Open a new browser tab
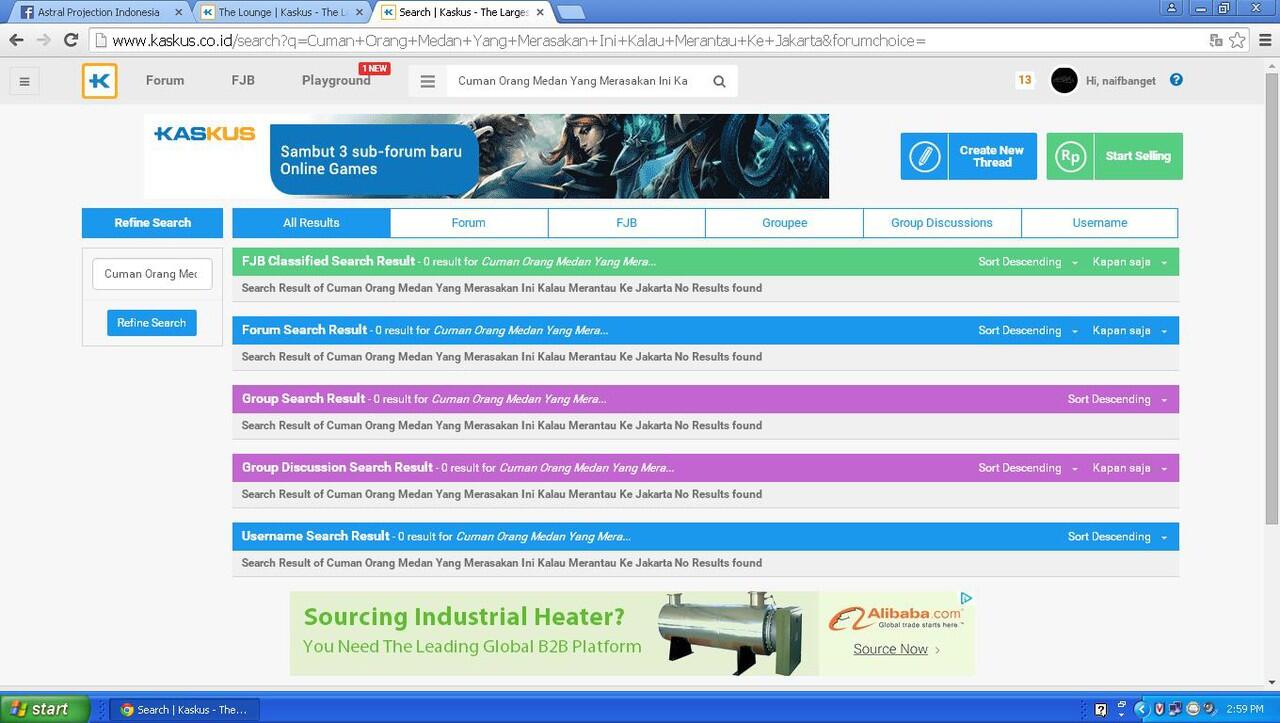Image resolution: width=1280 pixels, height=723 pixels. 570,12
